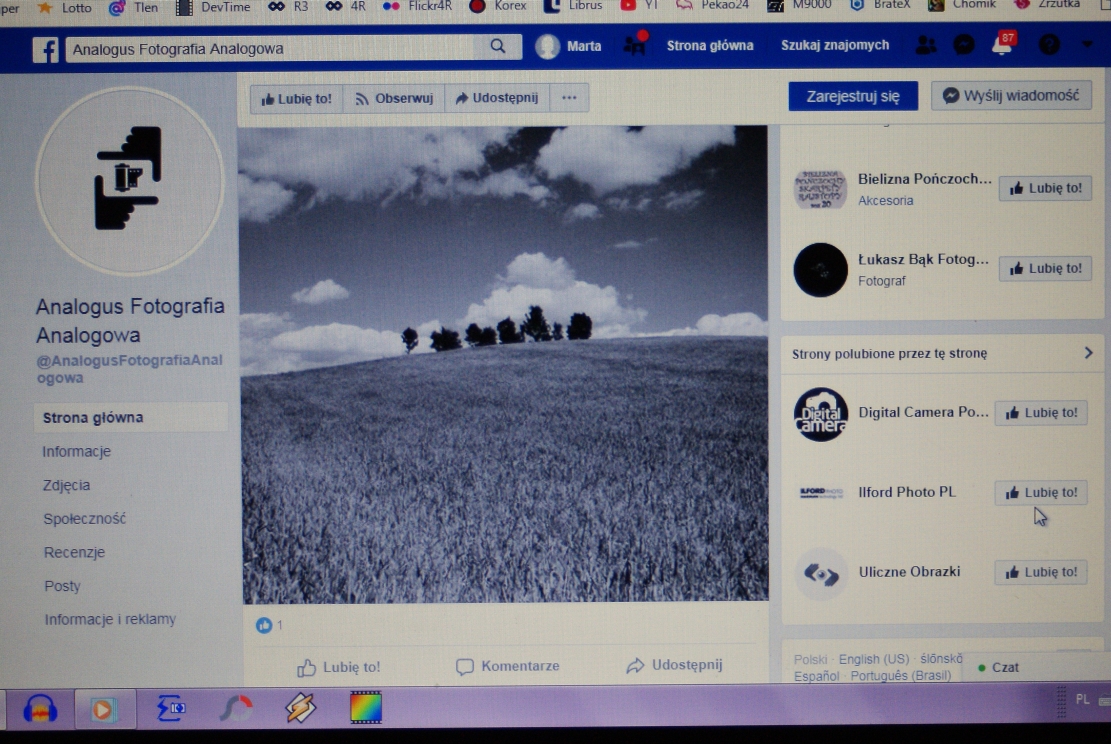Screen dimensions: 1111x744
Task: Click the Facebook logo icon
Action: 45,49
